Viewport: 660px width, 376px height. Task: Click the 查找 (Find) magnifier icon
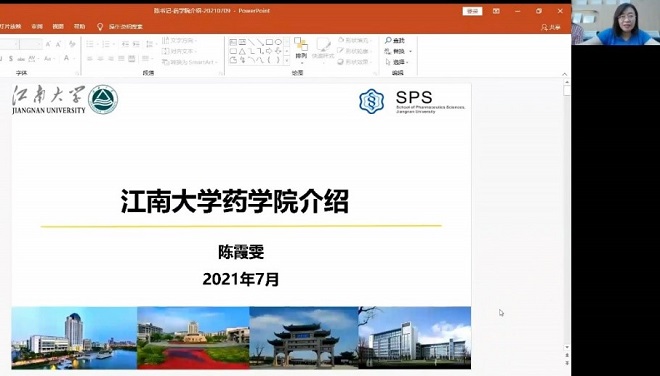[388, 40]
